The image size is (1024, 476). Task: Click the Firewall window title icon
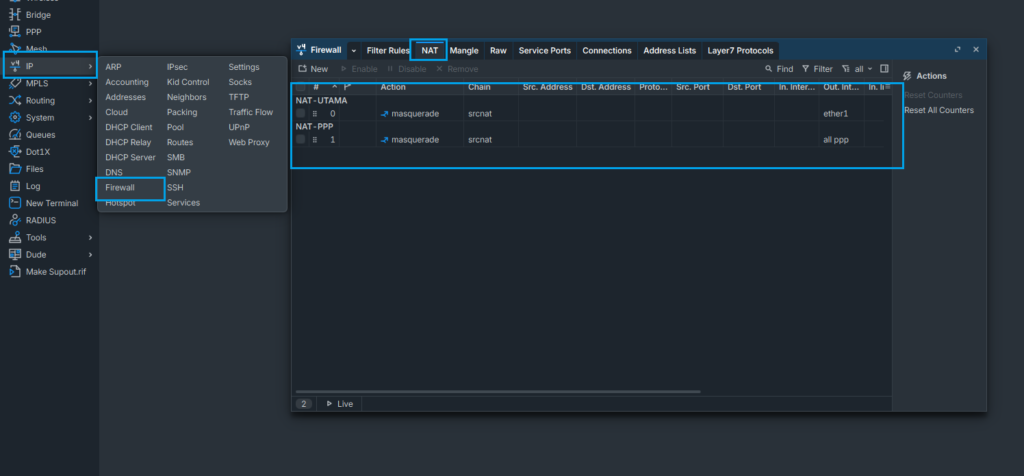click(301, 50)
